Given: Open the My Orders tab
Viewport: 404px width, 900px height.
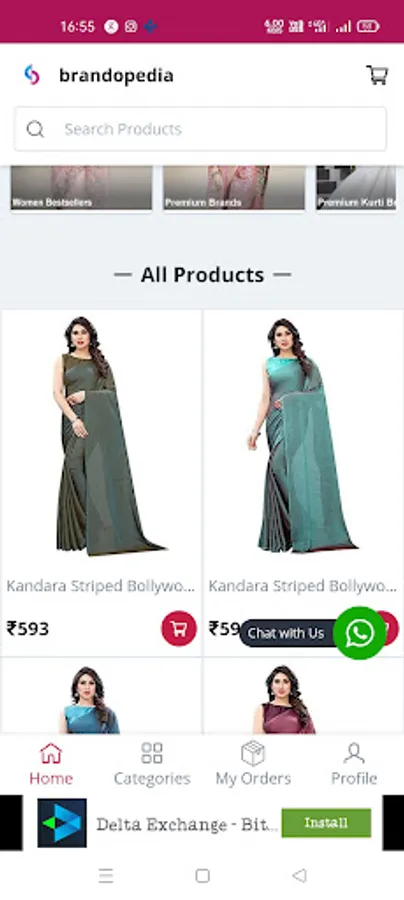Looking at the screenshot, I should (x=253, y=764).
